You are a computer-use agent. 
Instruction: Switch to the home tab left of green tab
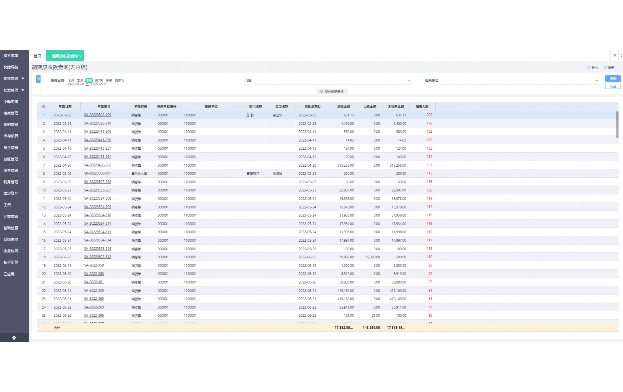tap(38, 56)
